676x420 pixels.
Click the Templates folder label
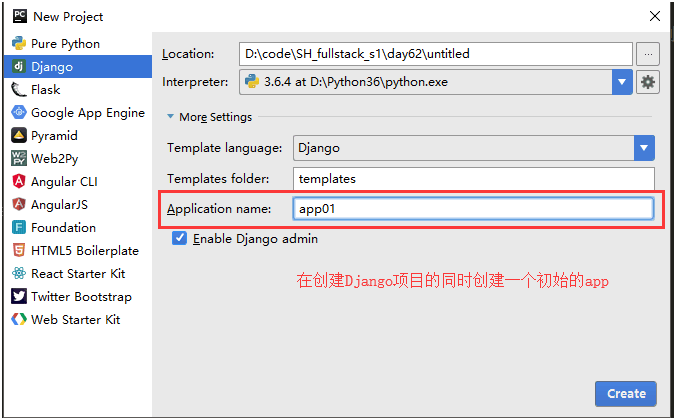(218, 179)
